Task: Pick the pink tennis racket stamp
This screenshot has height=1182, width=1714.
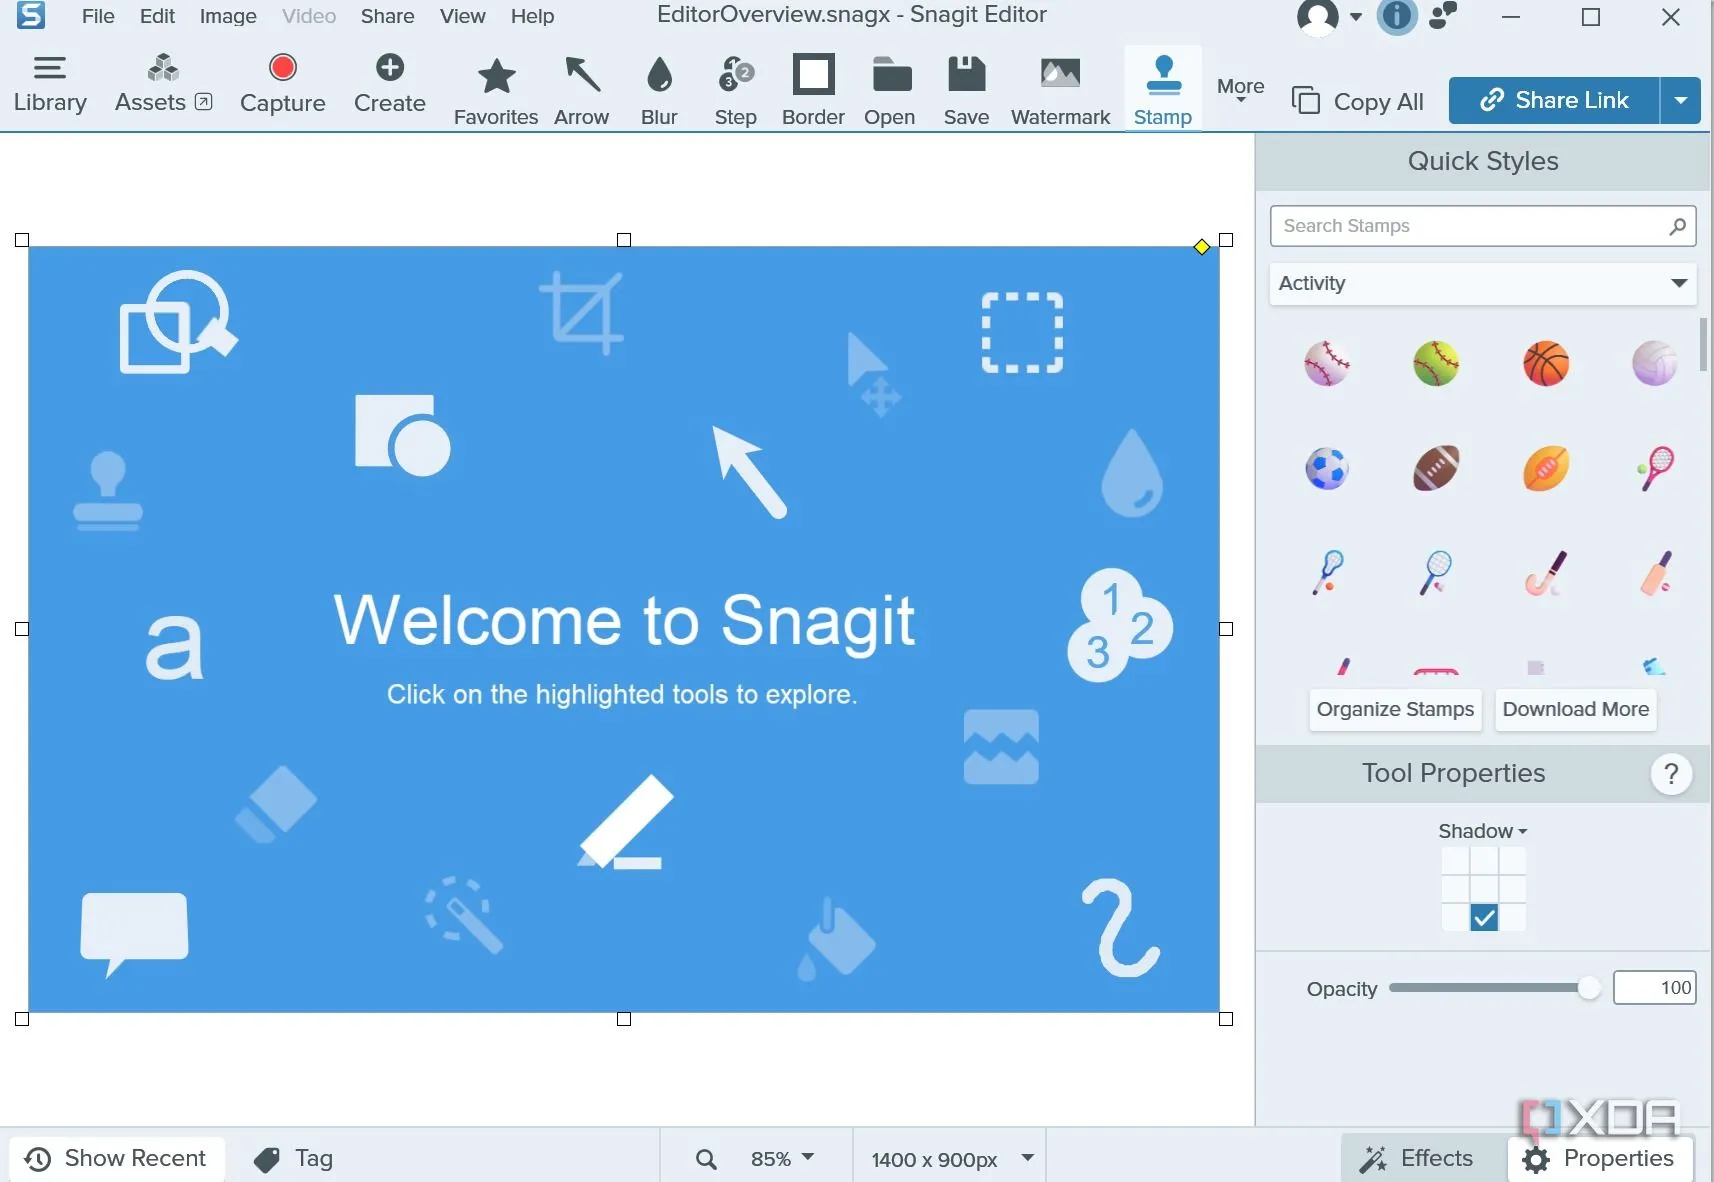Action: (x=1655, y=468)
